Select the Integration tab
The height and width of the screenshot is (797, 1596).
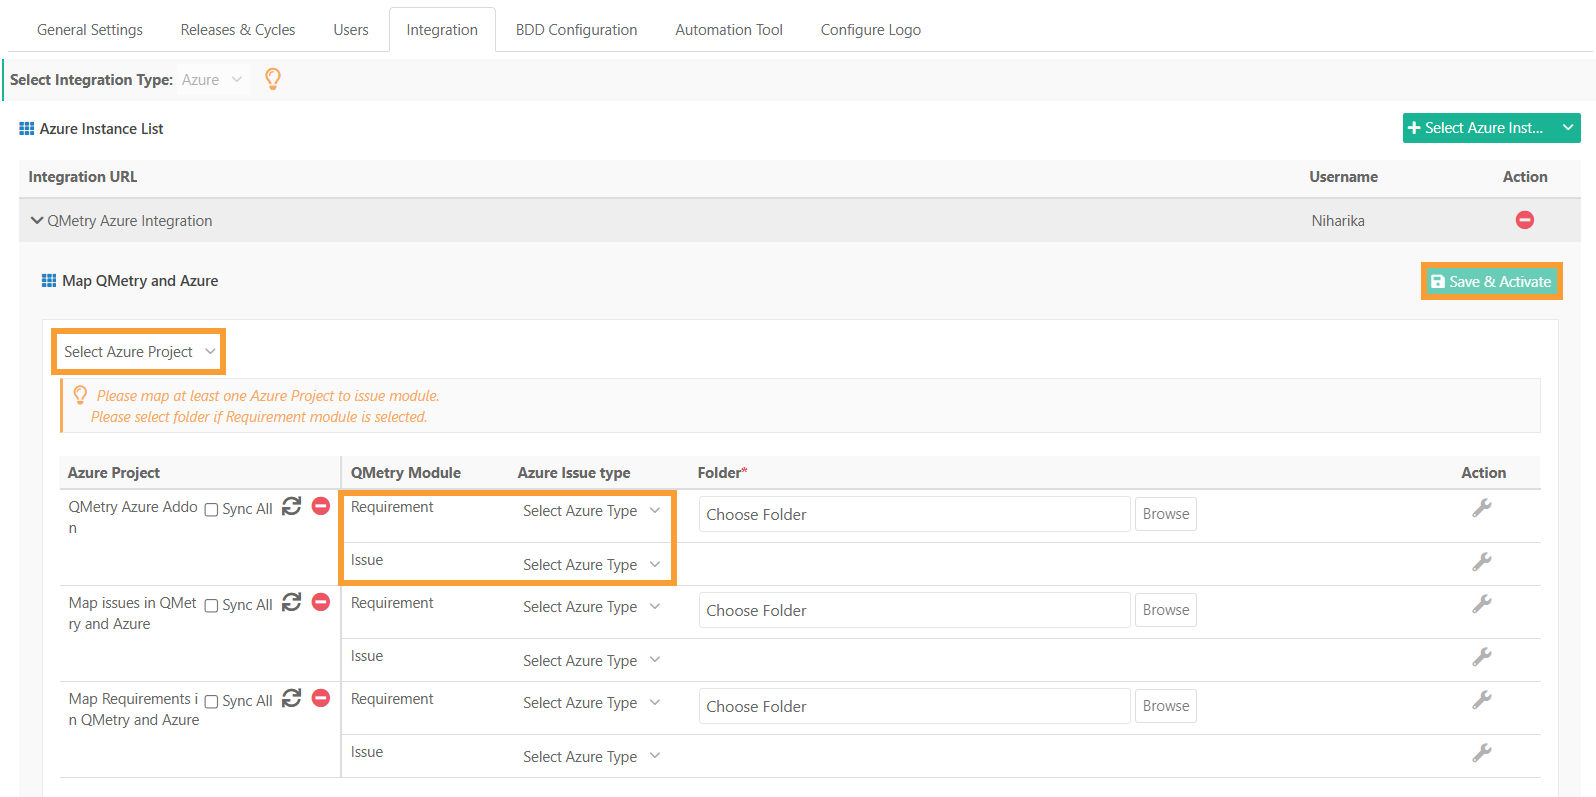[x=442, y=30]
